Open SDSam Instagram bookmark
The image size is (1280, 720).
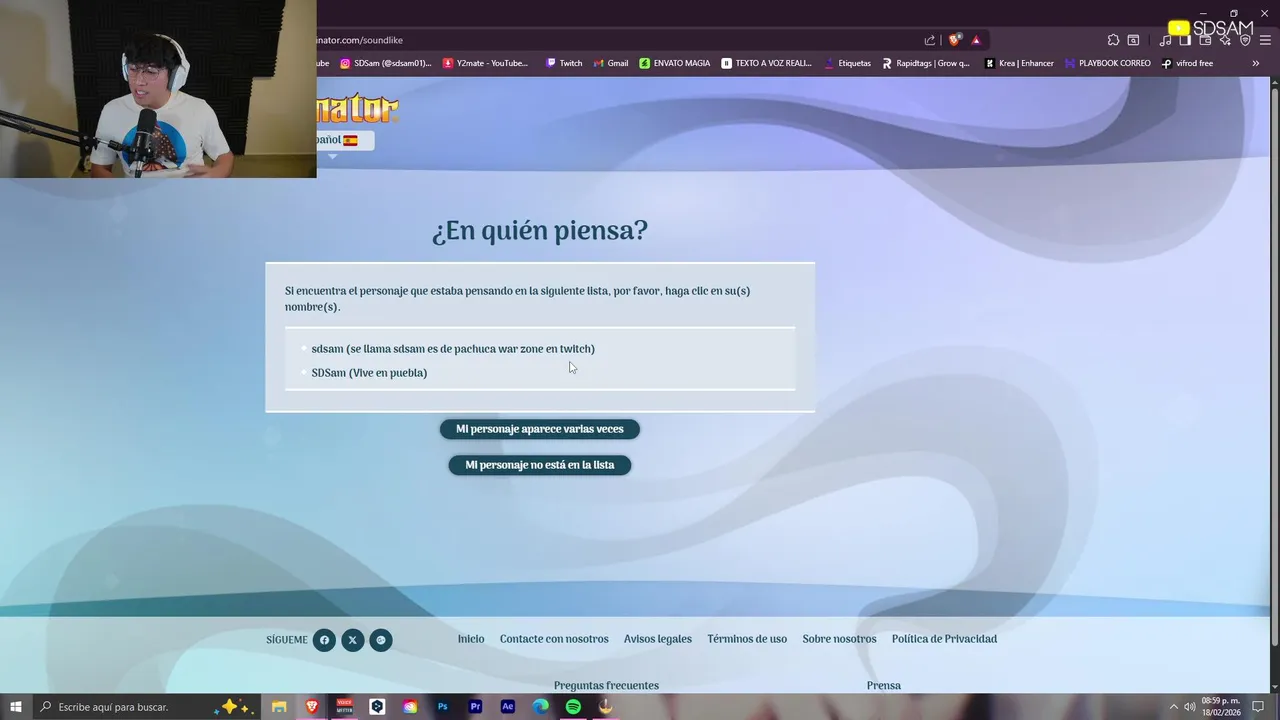(386, 63)
